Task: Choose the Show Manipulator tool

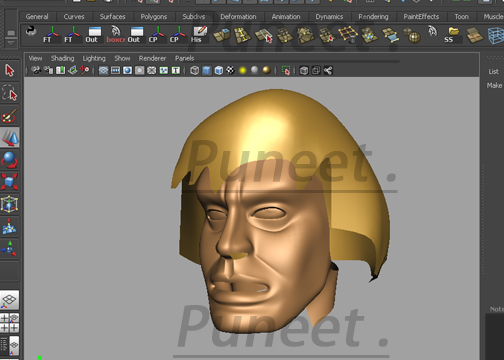Action: [10, 248]
